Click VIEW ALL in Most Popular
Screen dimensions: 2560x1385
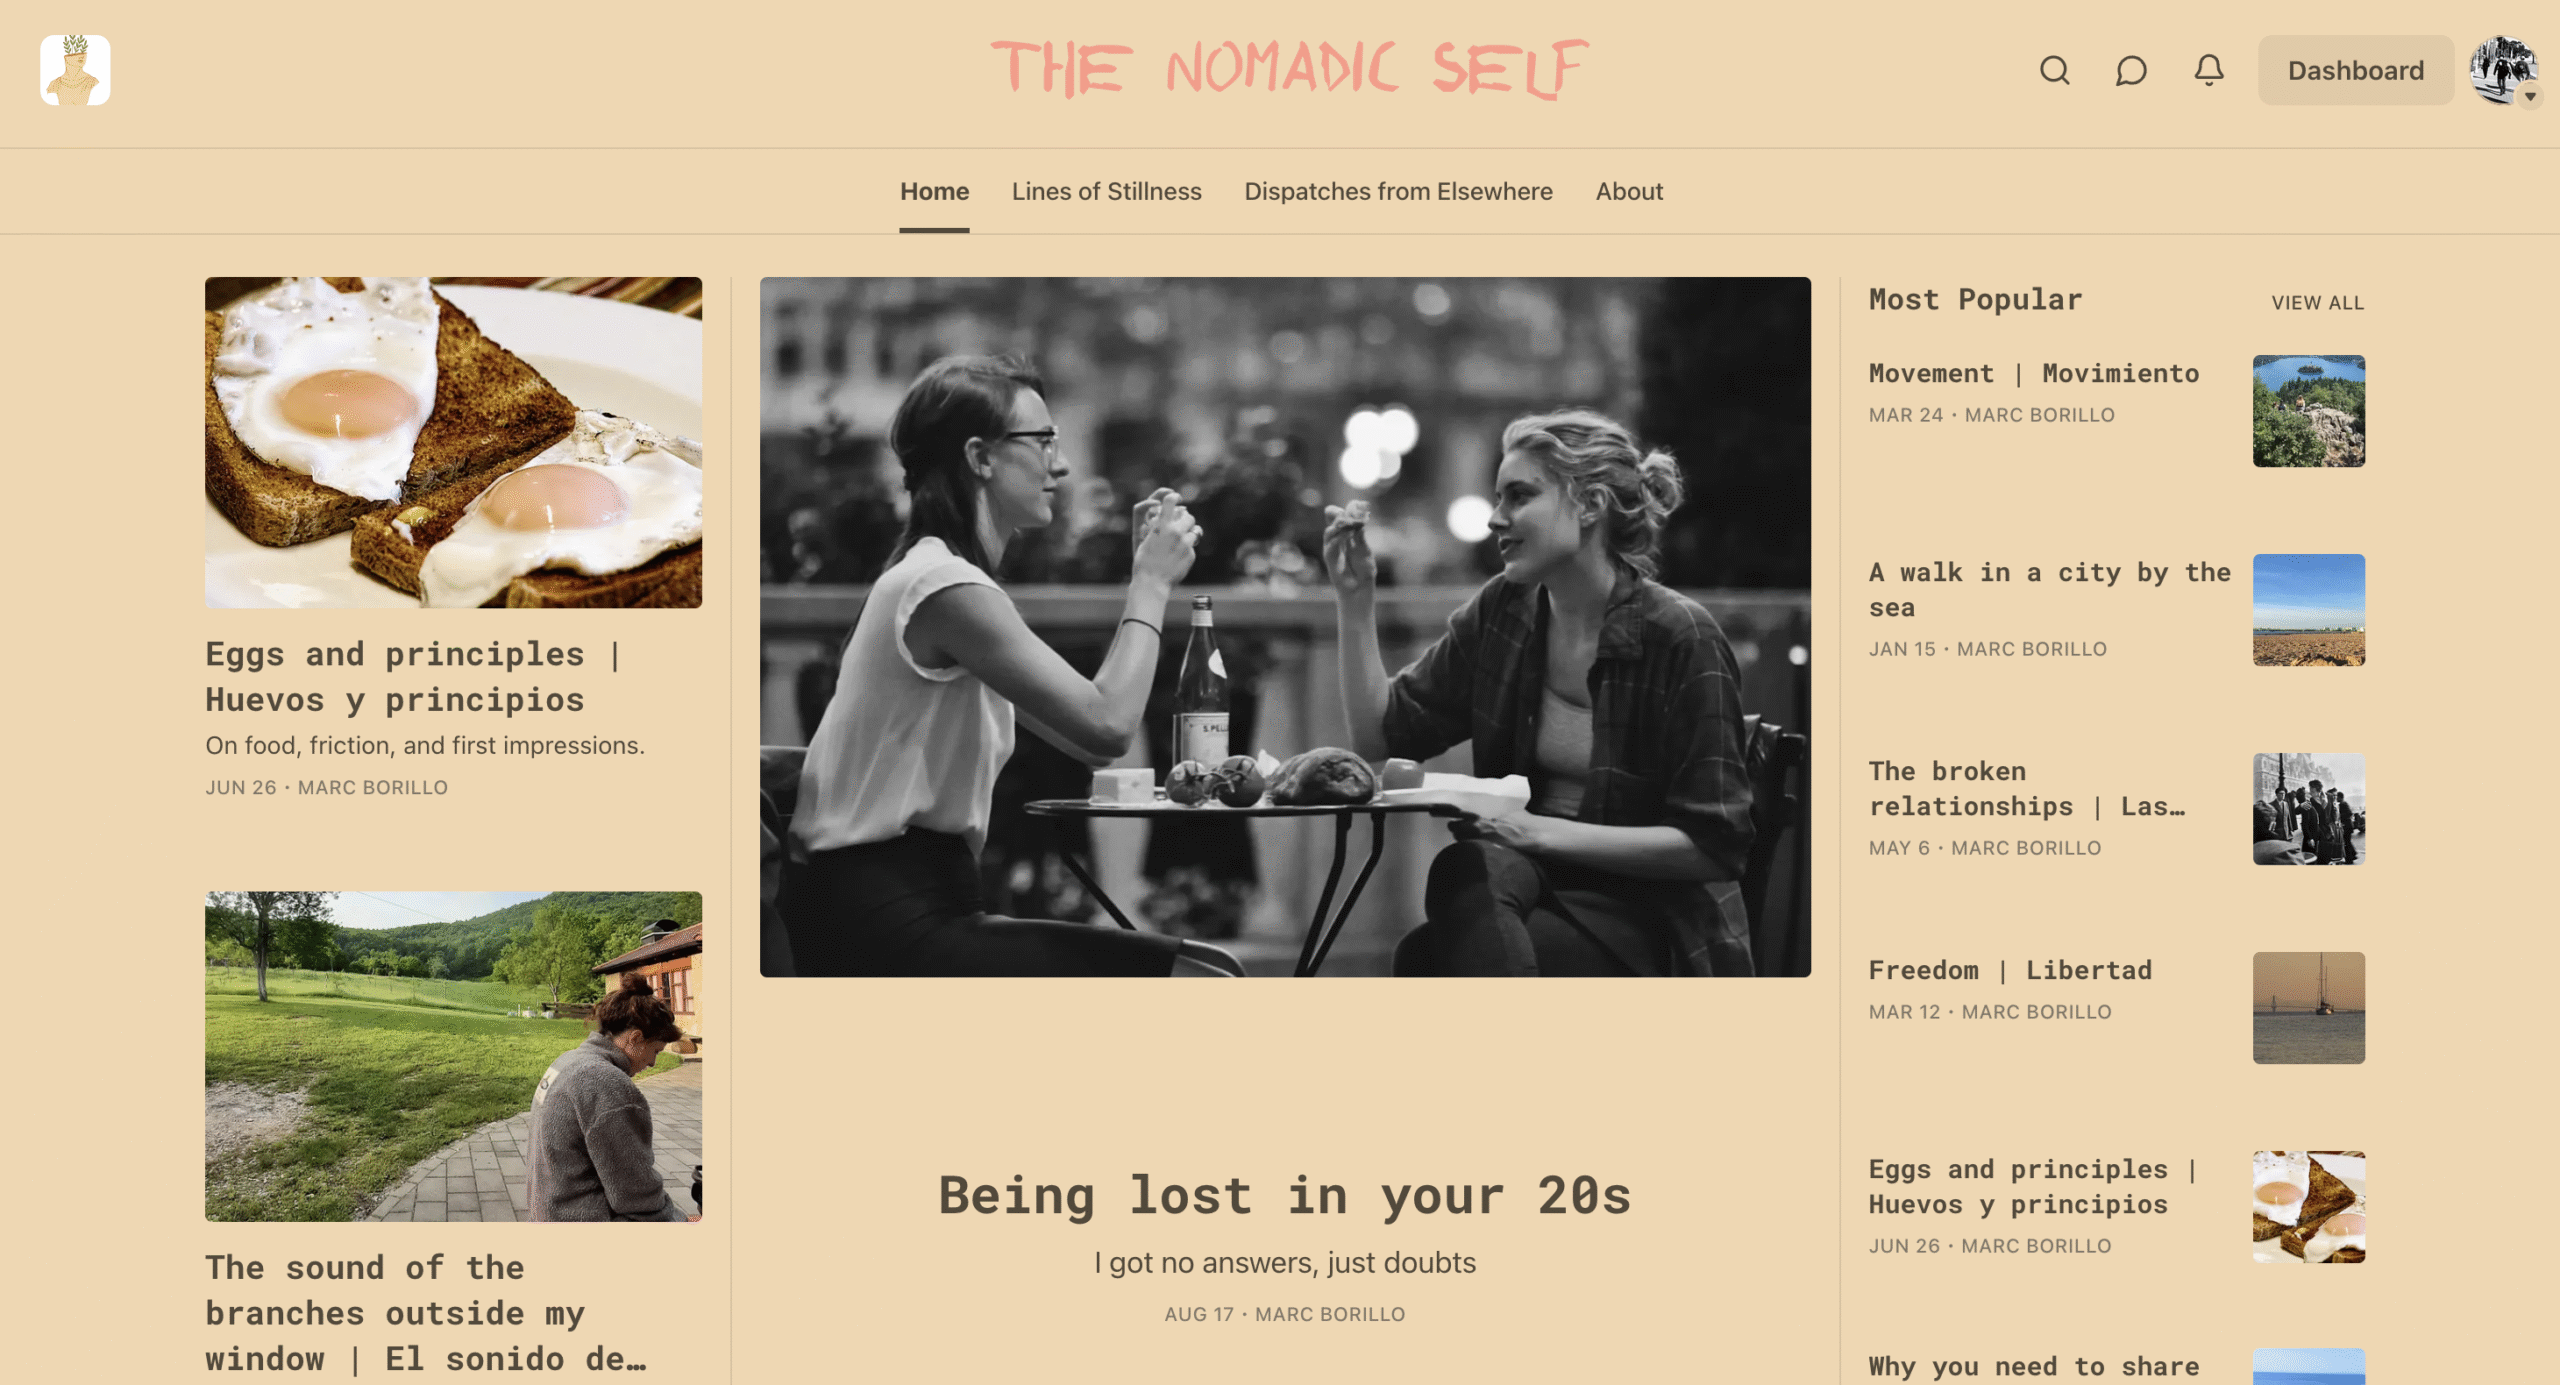2317,302
